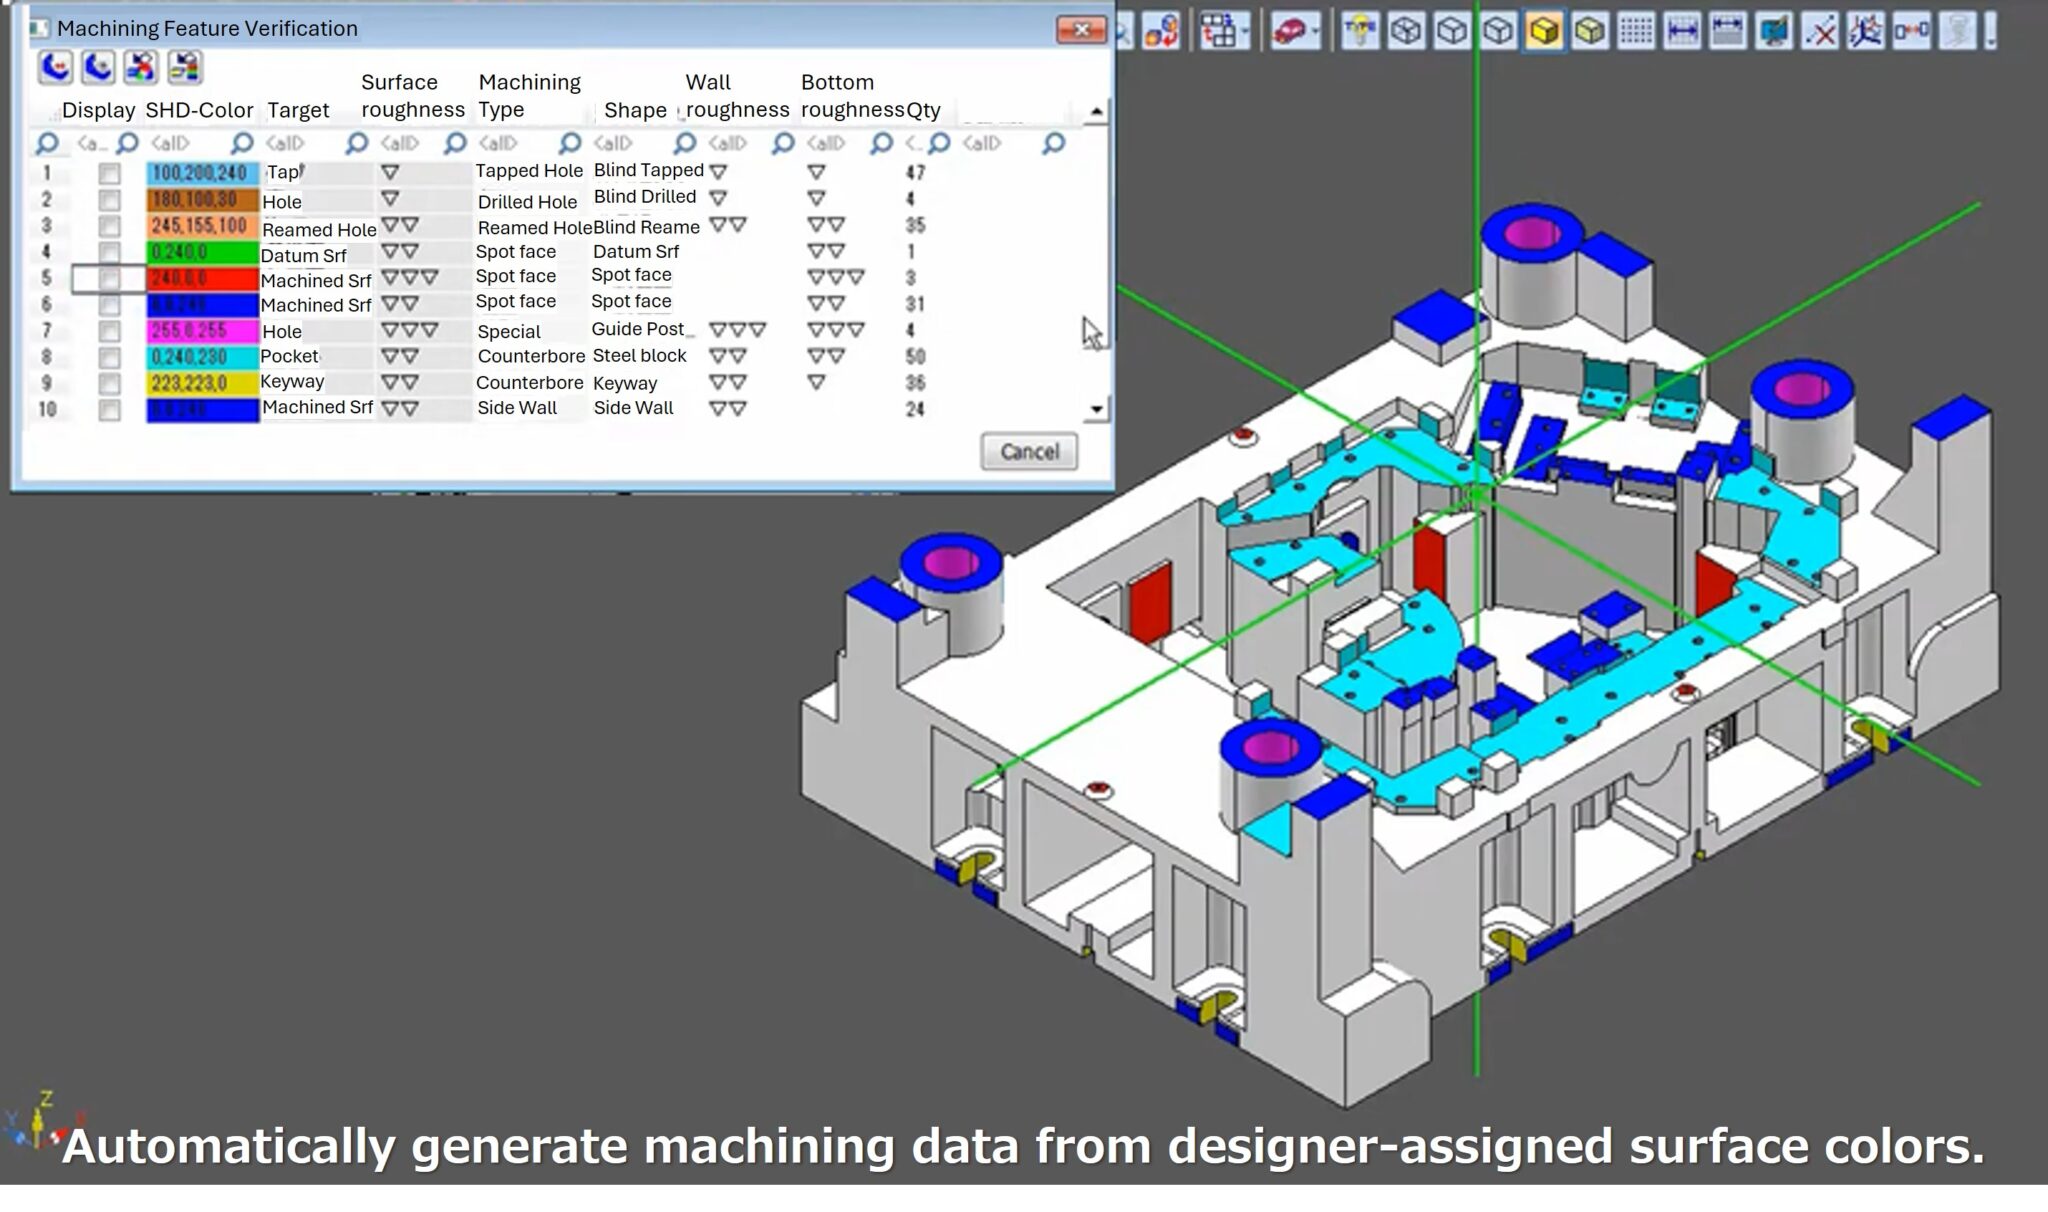Click the first horizontal dimension arrow icon
This screenshot has height=1212, width=2048.
[x=1682, y=31]
